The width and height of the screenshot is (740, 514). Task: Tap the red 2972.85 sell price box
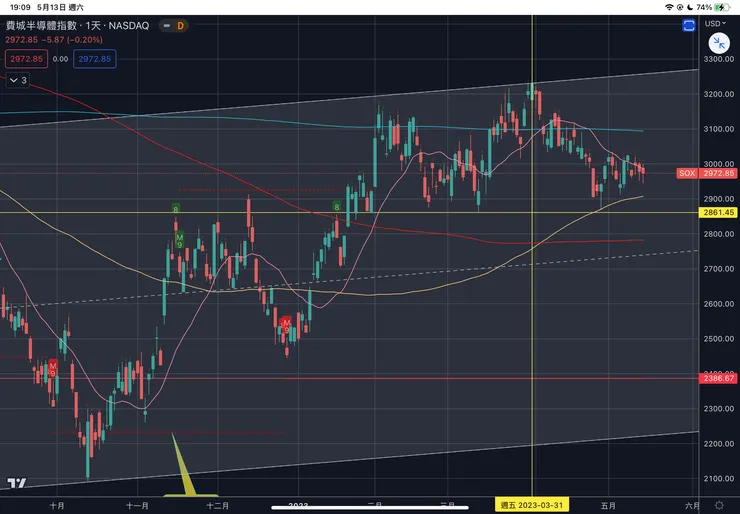point(26,59)
